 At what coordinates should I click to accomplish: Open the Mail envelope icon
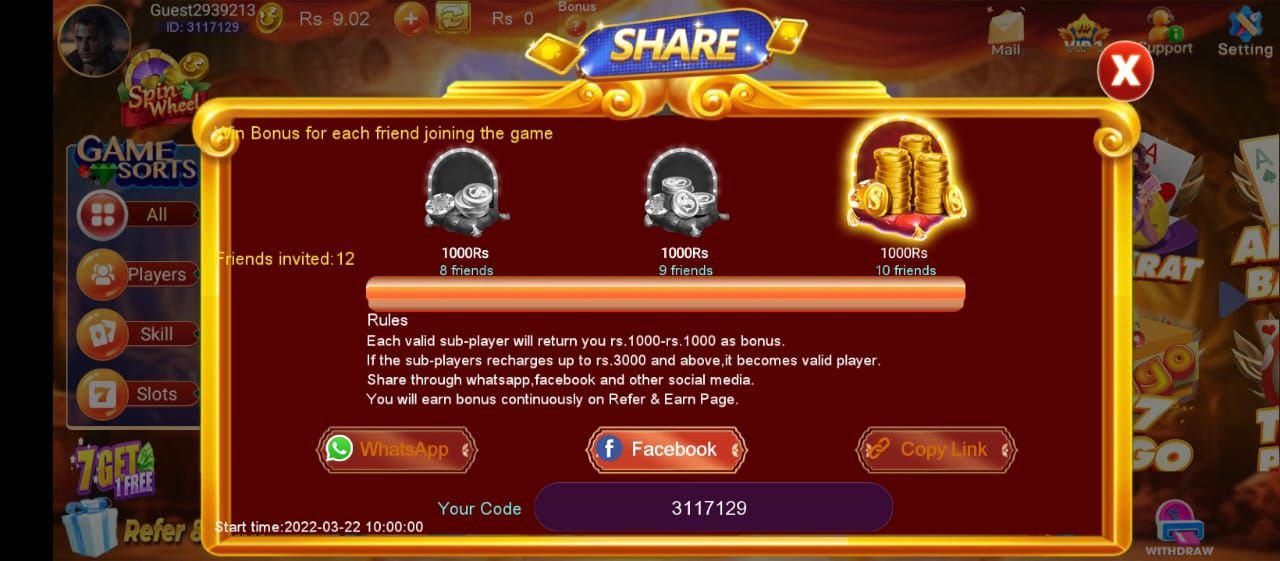[x=1006, y=33]
